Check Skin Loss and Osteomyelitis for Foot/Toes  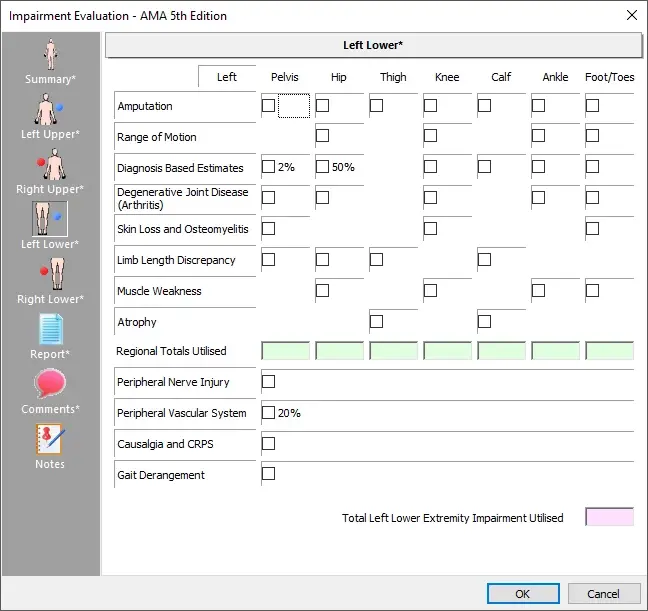592,229
